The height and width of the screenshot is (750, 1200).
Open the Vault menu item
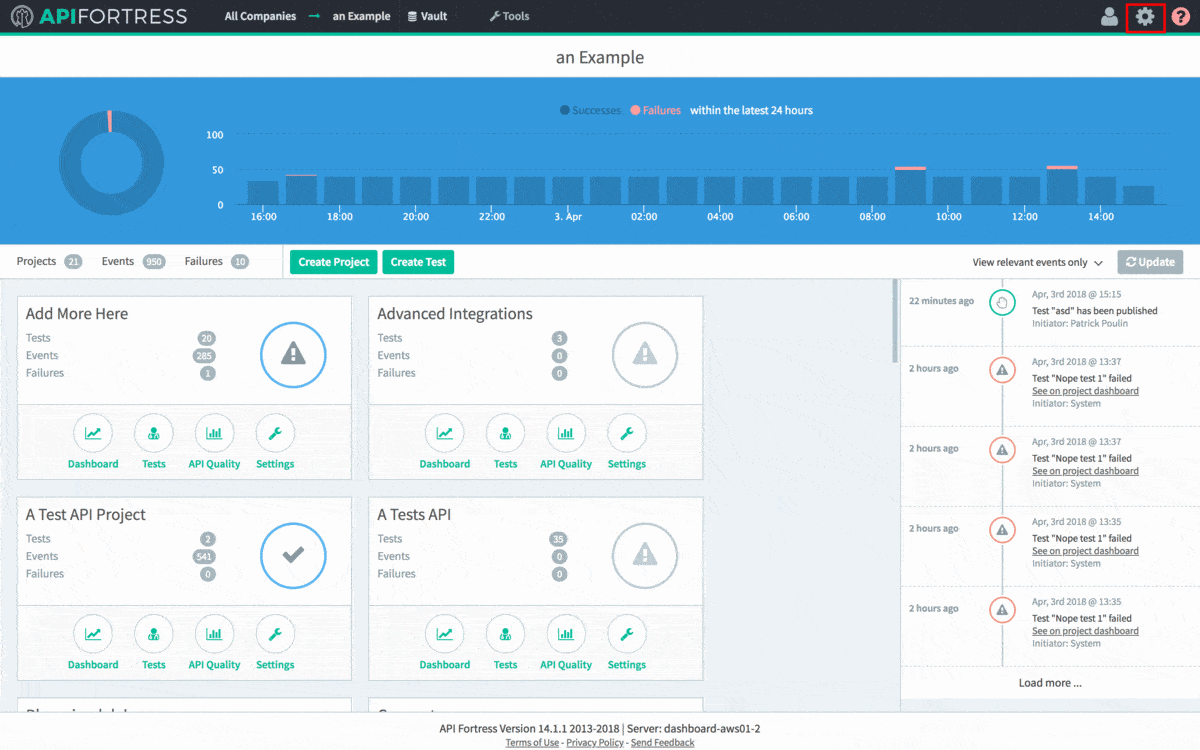[428, 17]
